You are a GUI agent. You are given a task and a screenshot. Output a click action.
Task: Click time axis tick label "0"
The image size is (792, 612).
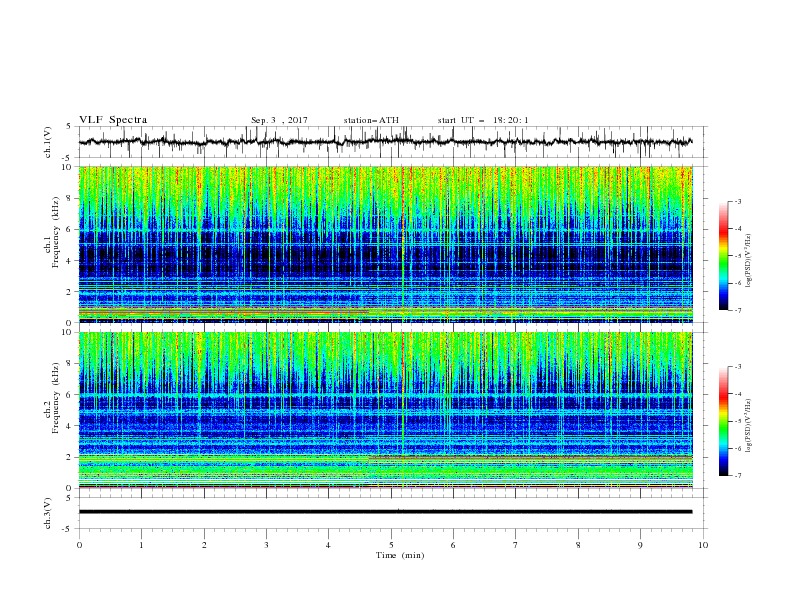pyautogui.click(x=79, y=545)
